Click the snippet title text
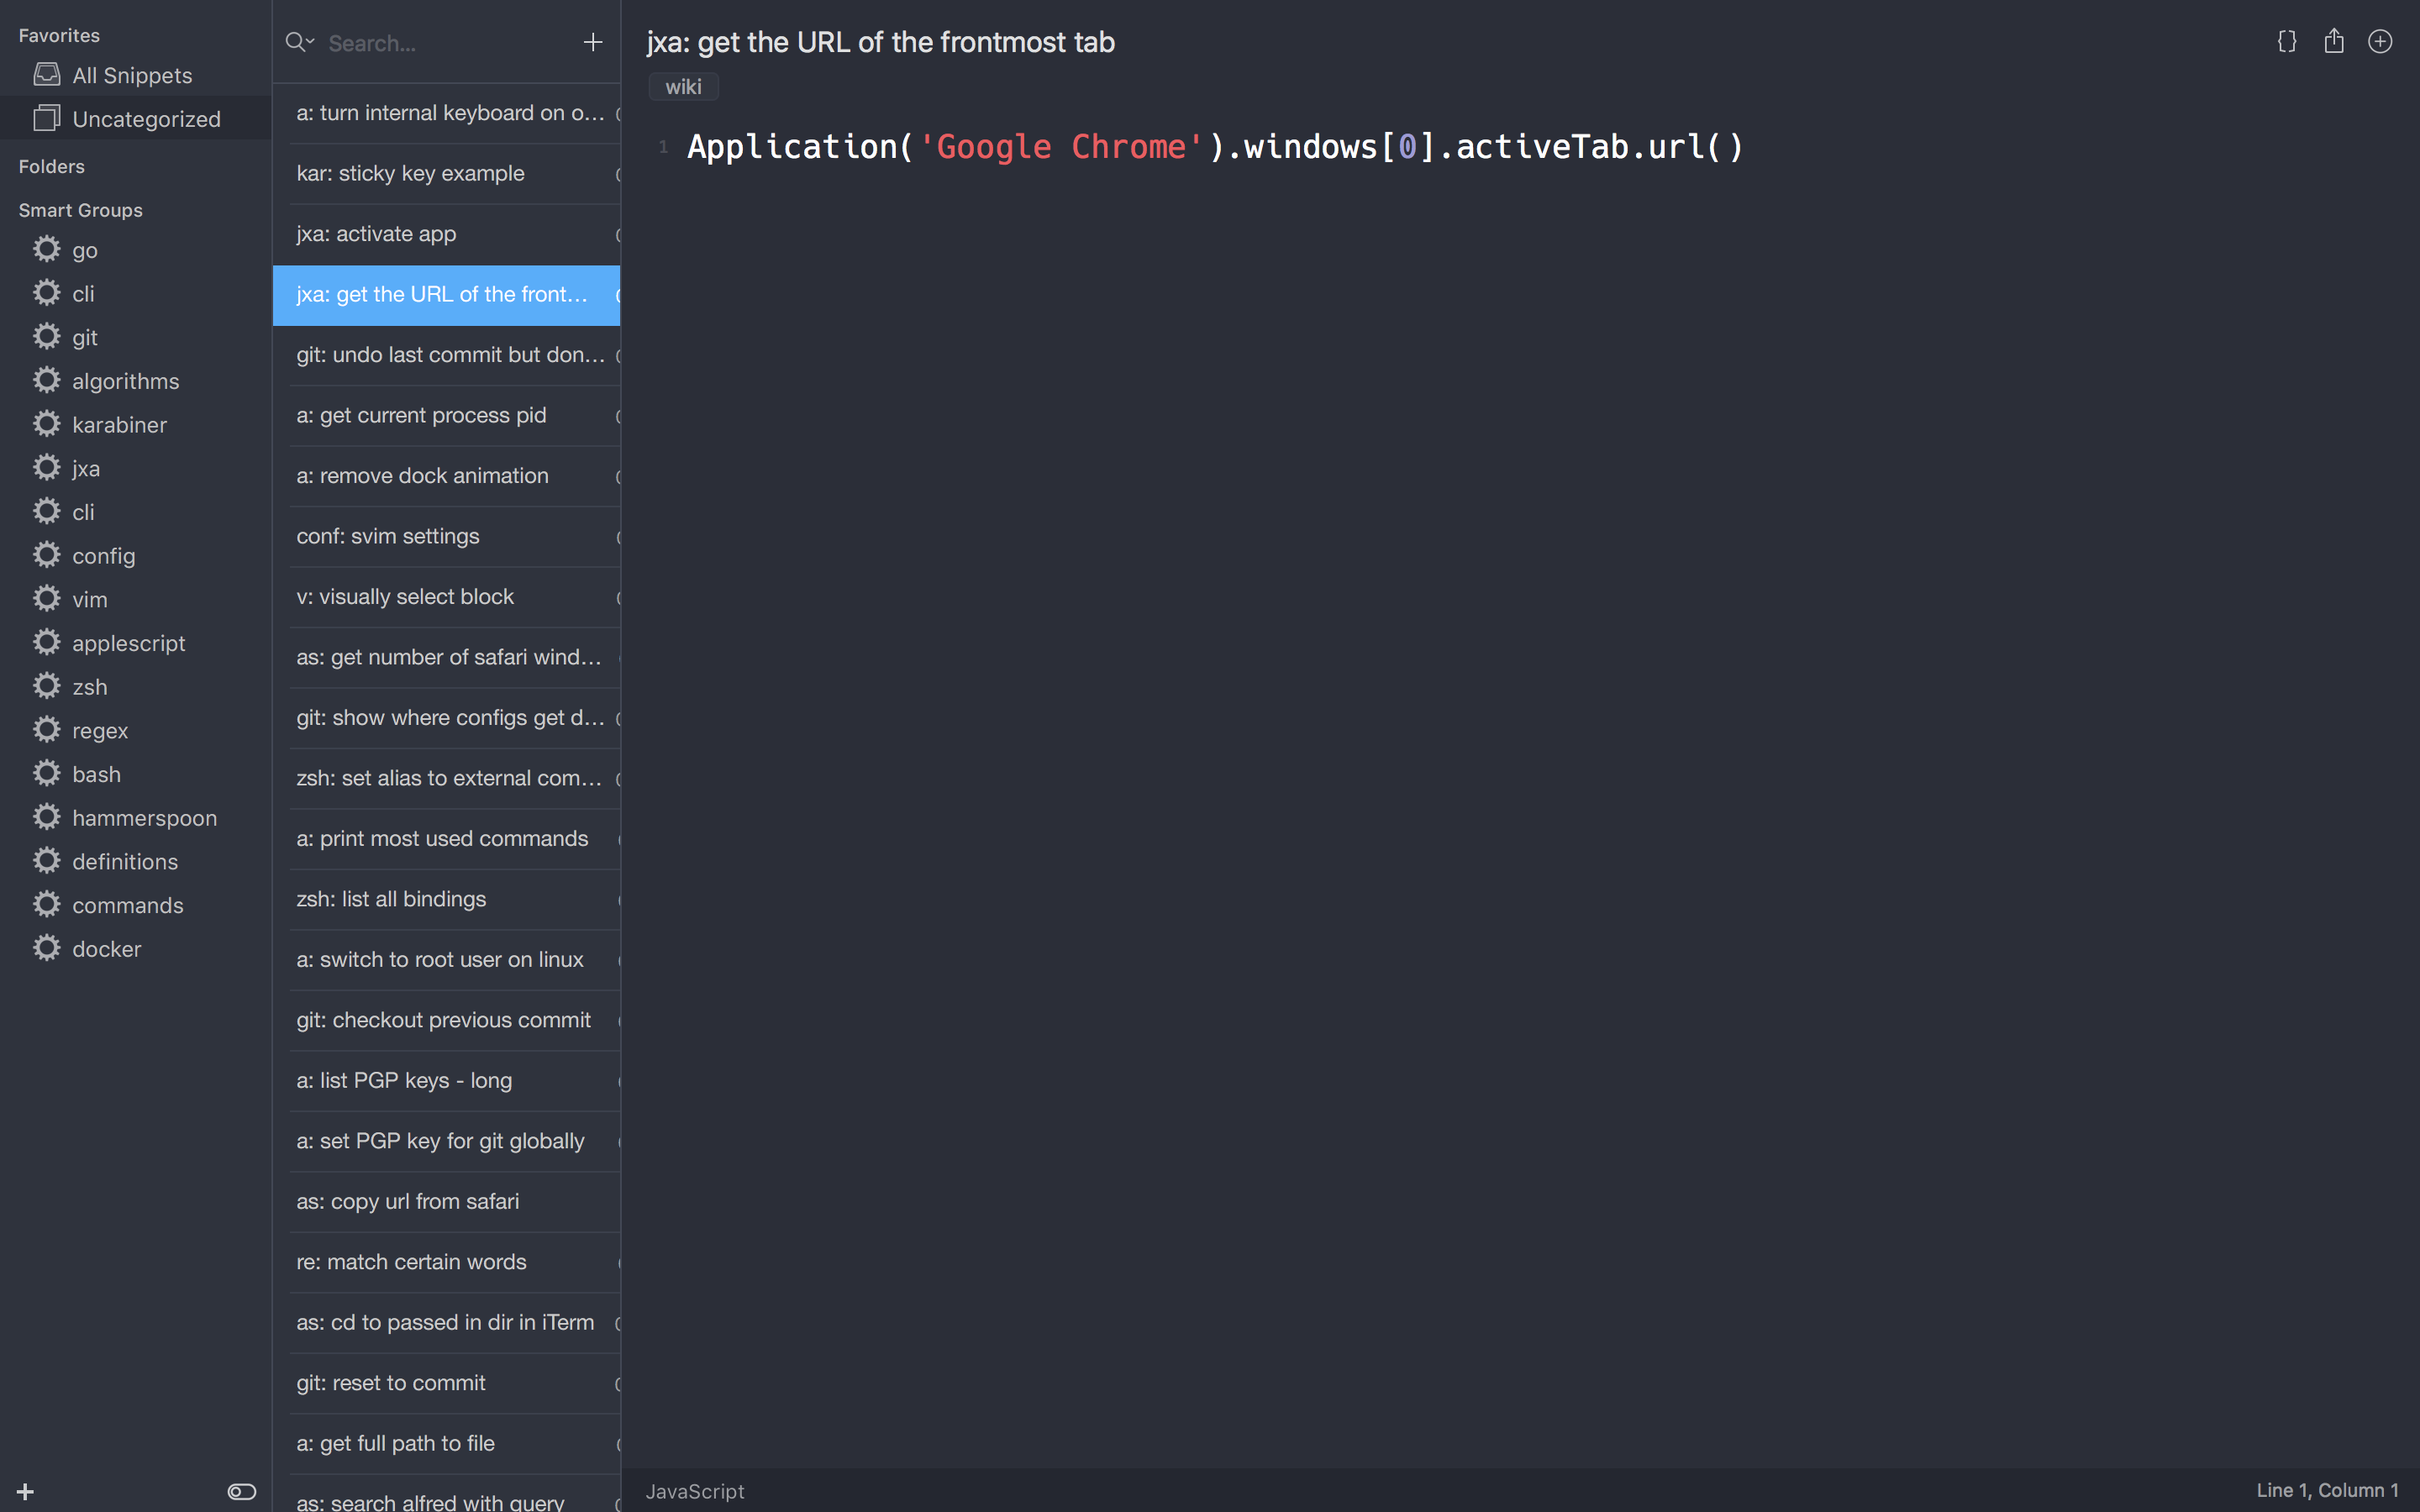2420x1512 pixels. [x=880, y=42]
